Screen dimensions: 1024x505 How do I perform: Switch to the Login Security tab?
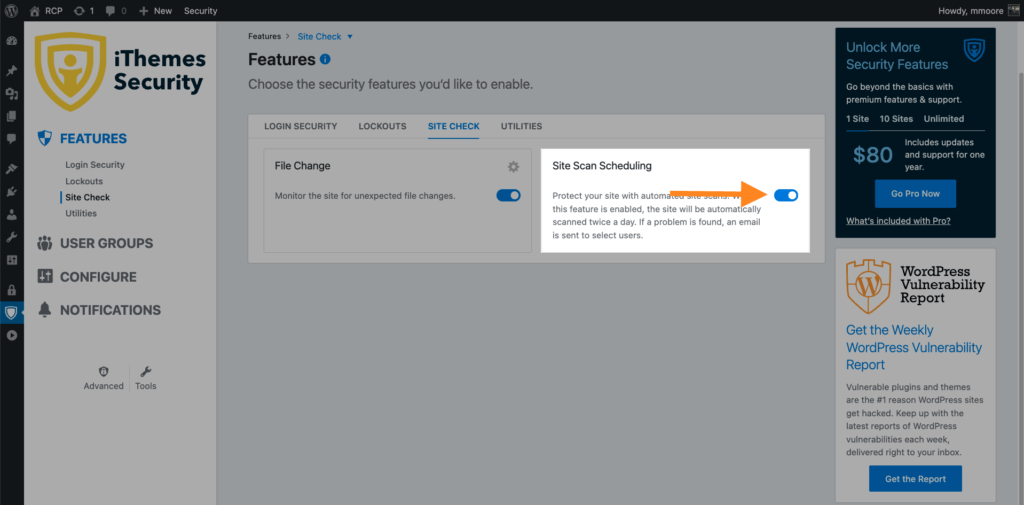[300, 126]
